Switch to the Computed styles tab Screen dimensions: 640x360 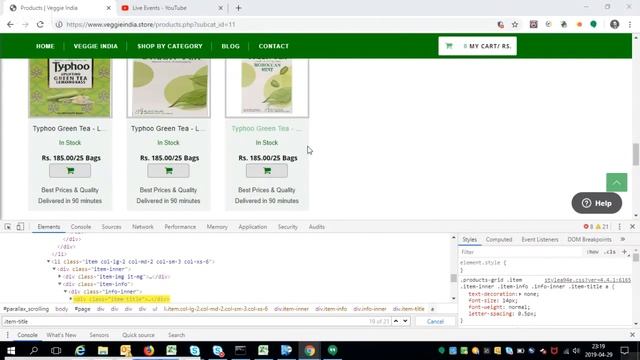tap(499, 240)
